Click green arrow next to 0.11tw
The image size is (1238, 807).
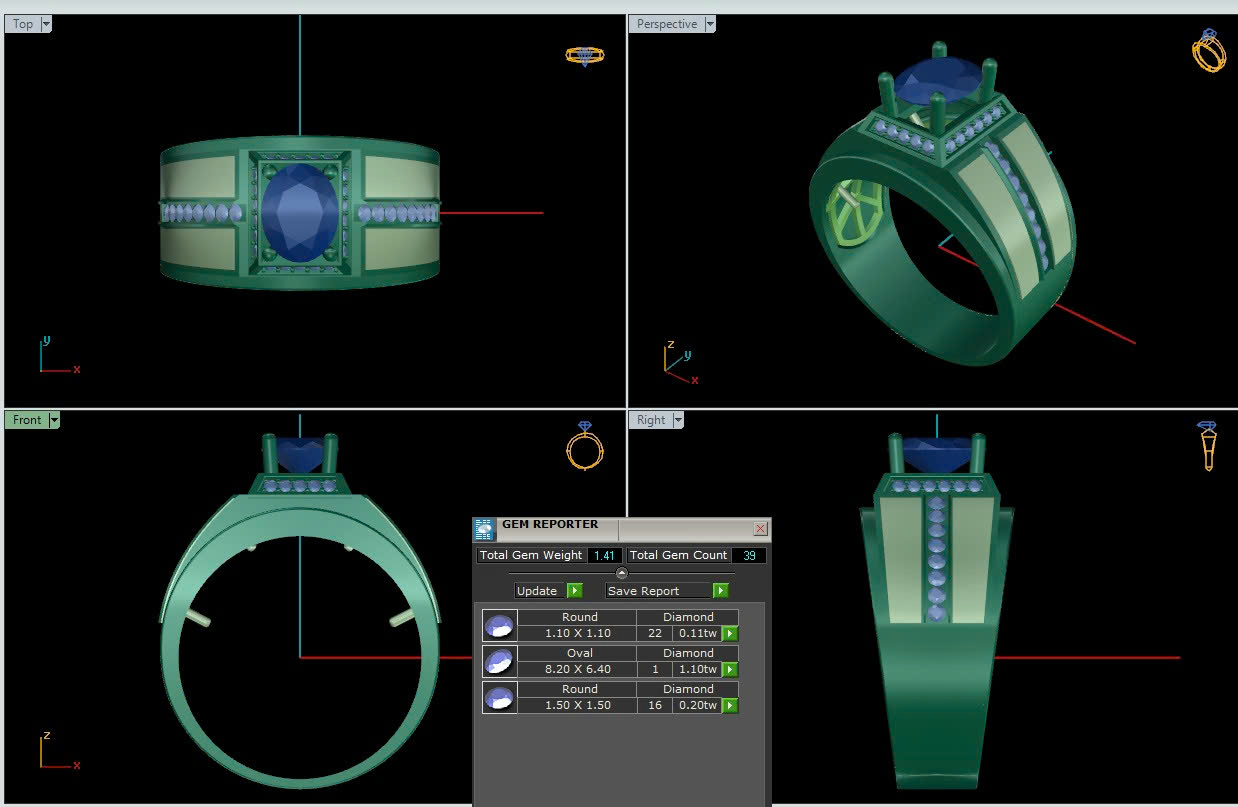tap(730, 634)
